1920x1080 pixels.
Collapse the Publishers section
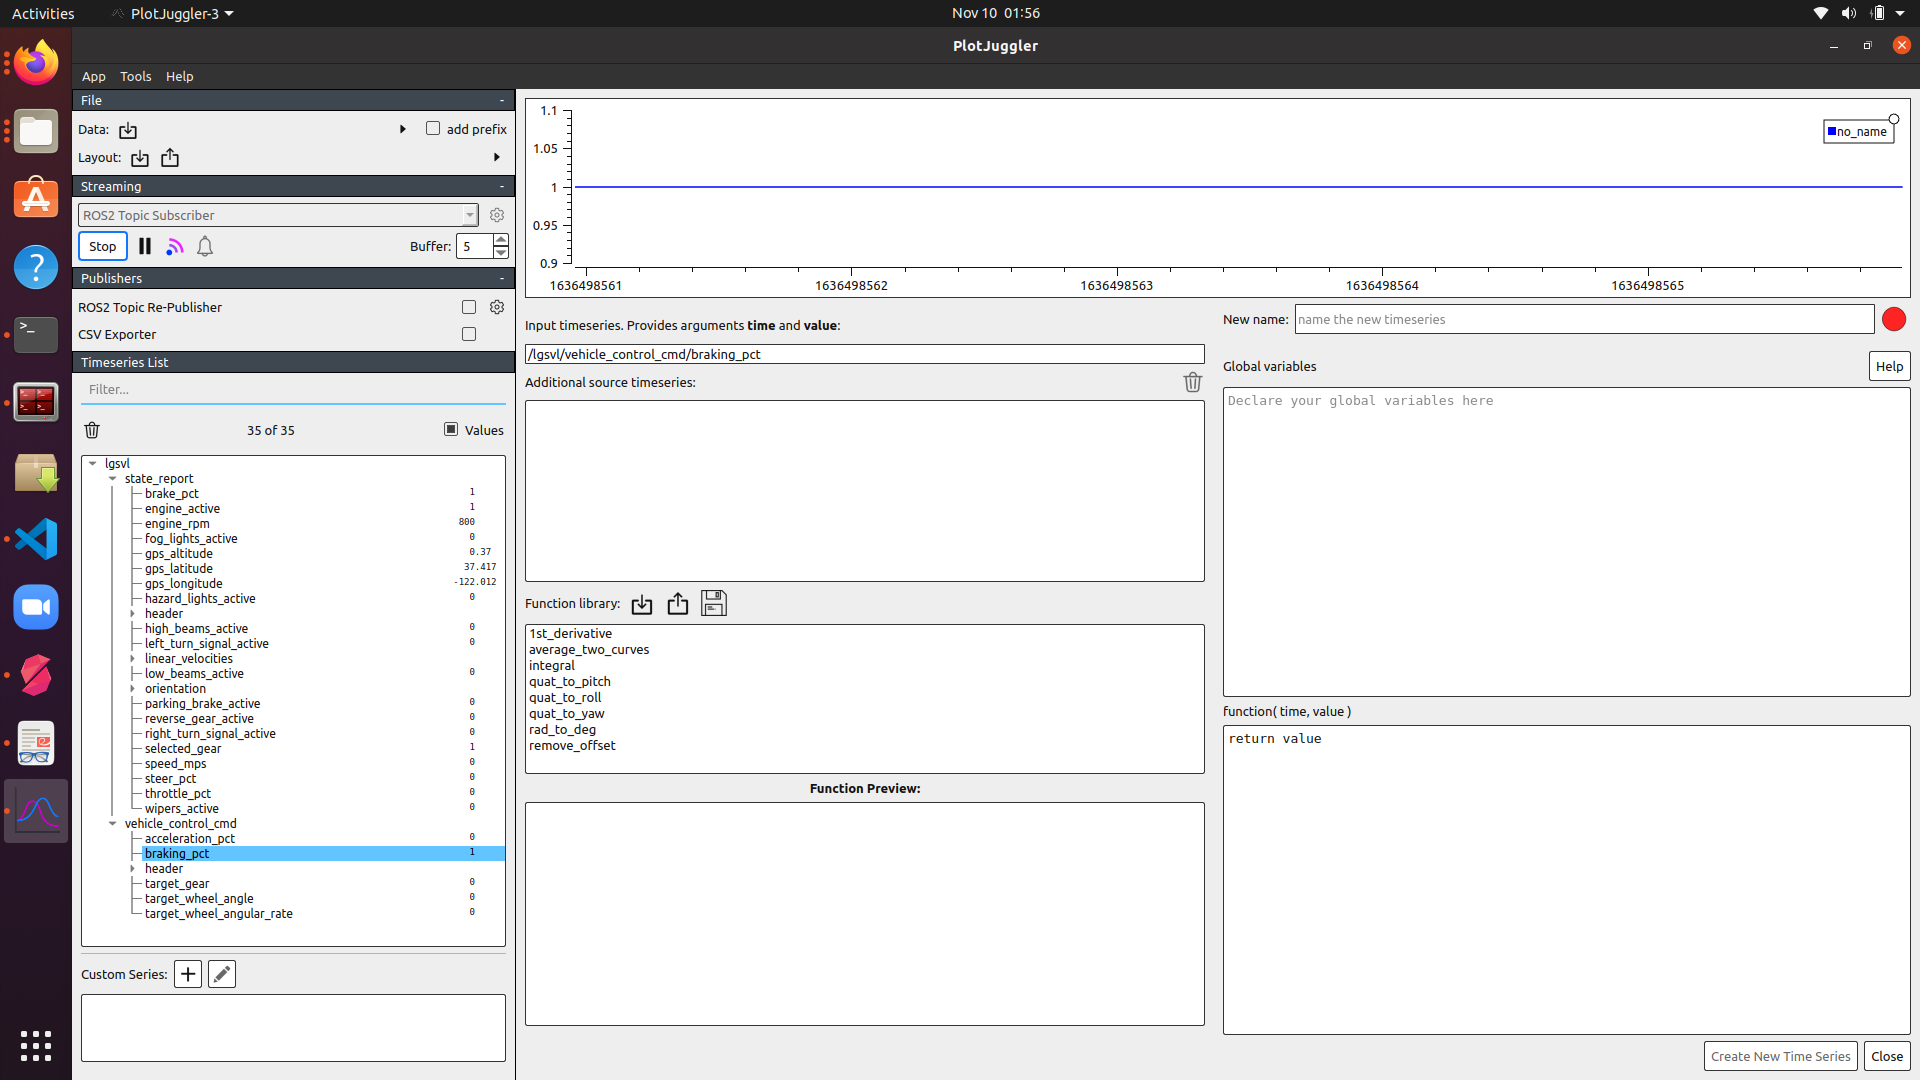pos(502,278)
